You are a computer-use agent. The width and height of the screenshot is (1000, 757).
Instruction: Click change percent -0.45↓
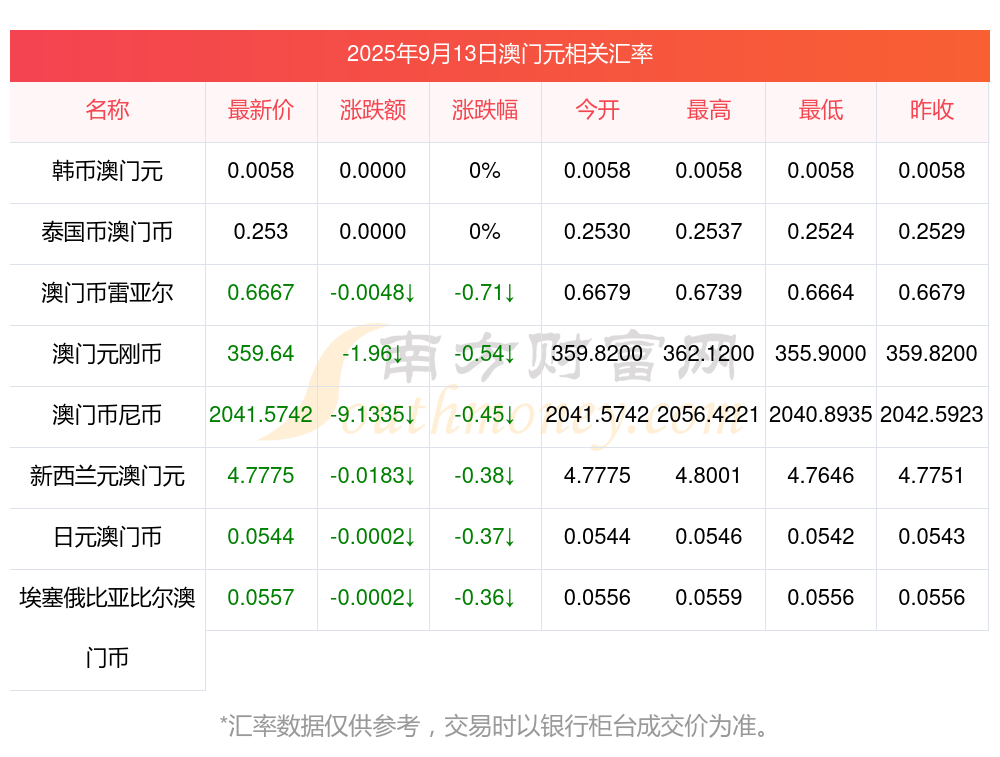[x=485, y=415]
